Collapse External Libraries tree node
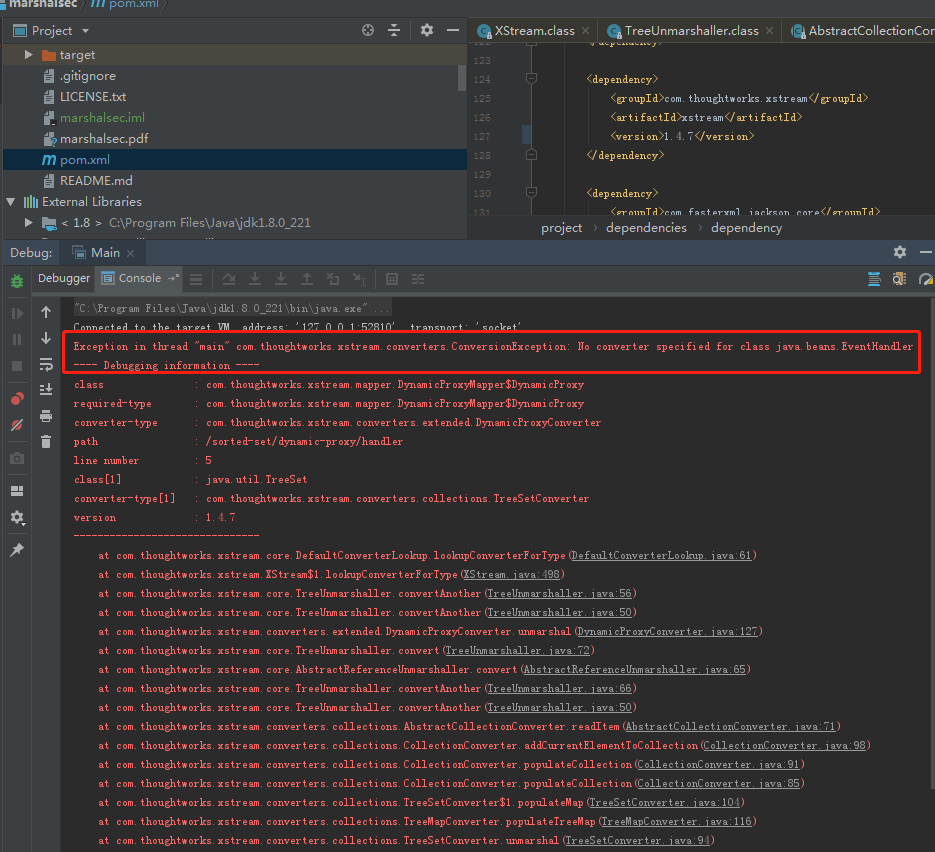 11,202
